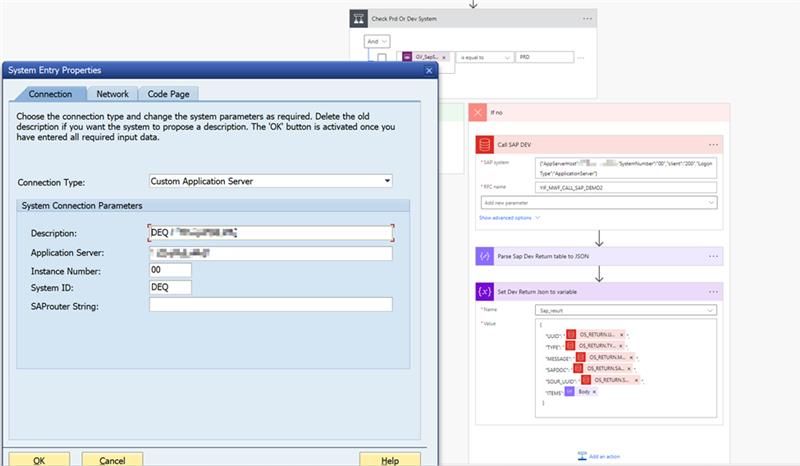Screen dimensions: 800x466
Task: Remove the OS_RETURN.SA... token after SAPDOC
Action: pos(629,369)
